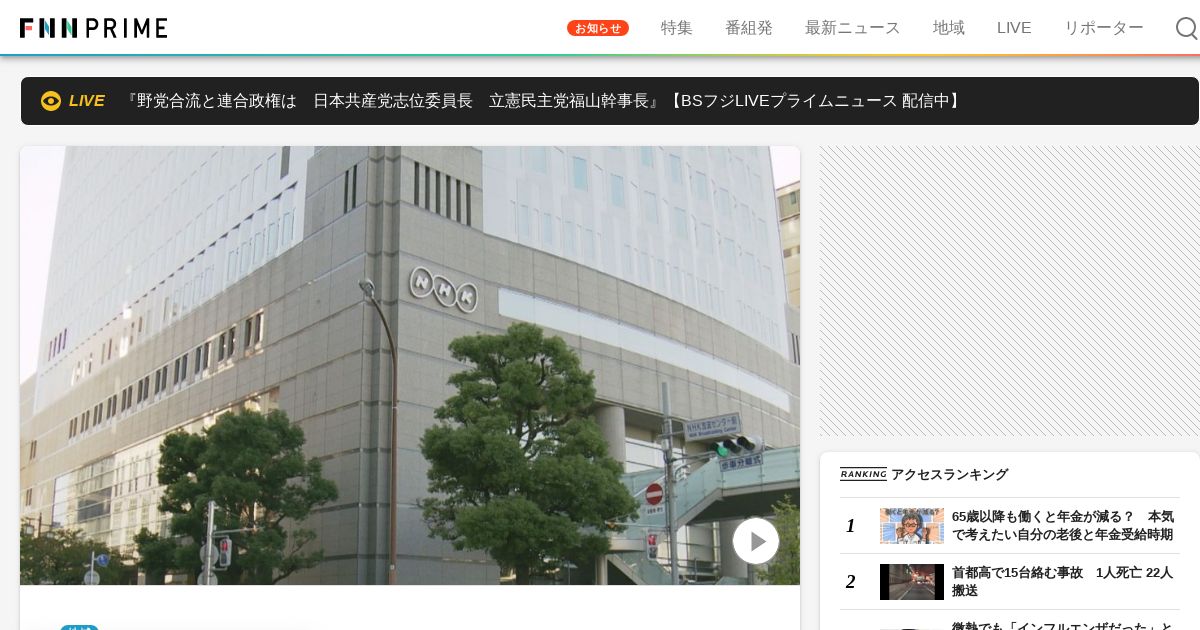Open ranking 1 article about 年金
Viewport: 1200px width, 630px height.
[x=1063, y=526]
